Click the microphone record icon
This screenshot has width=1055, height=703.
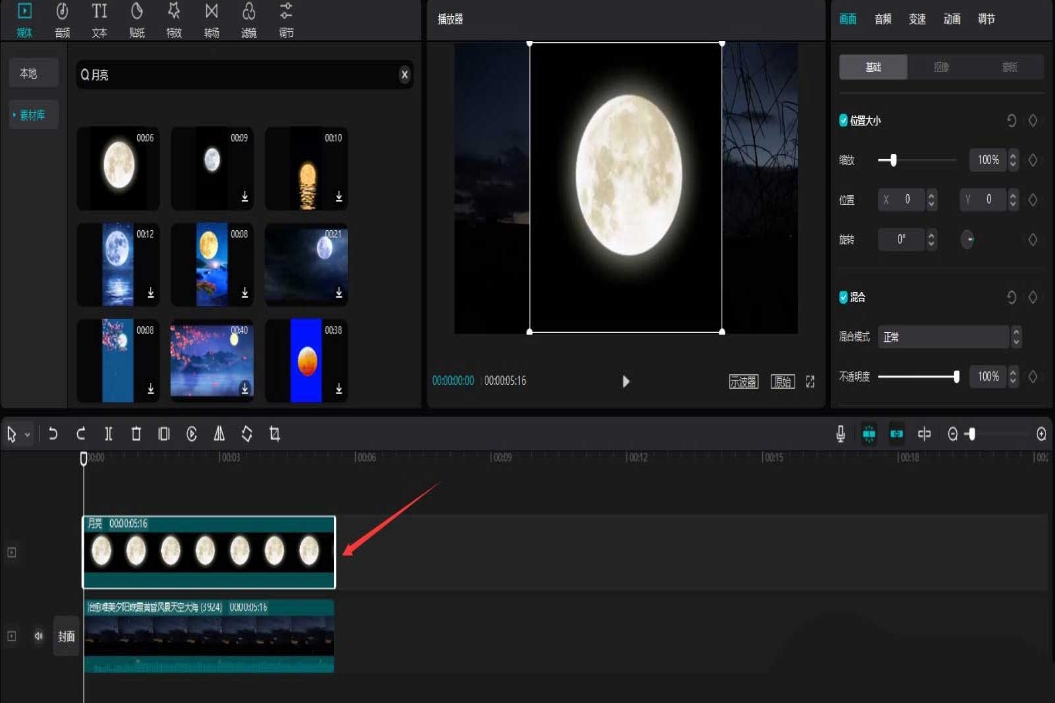(x=841, y=434)
